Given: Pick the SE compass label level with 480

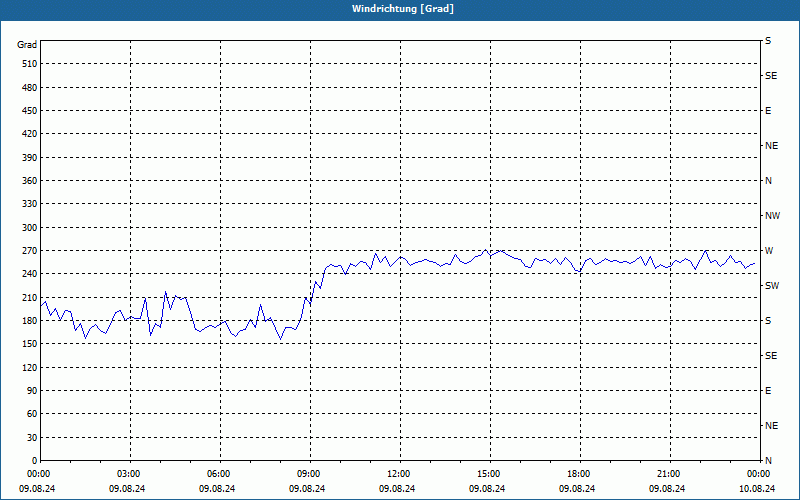Looking at the screenshot, I should [771, 76].
